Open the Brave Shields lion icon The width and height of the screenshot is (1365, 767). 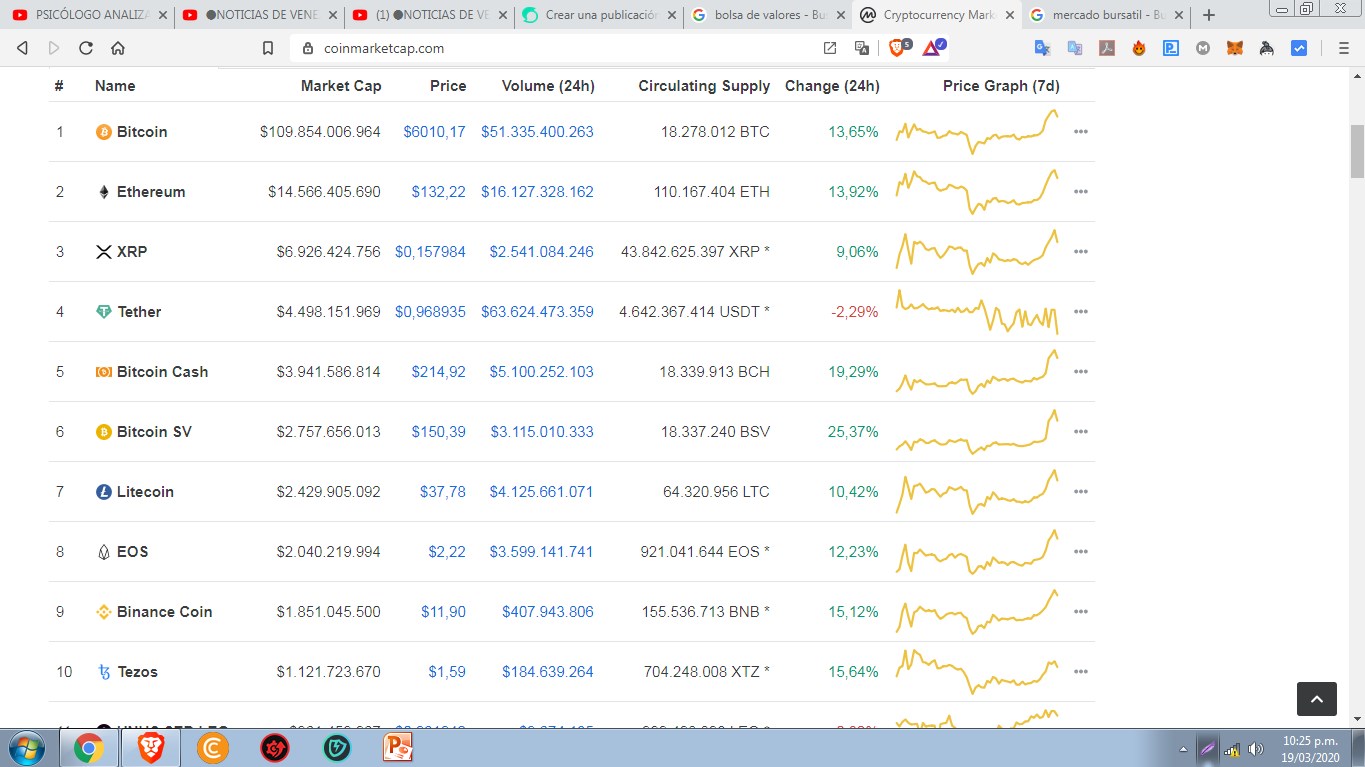[897, 47]
